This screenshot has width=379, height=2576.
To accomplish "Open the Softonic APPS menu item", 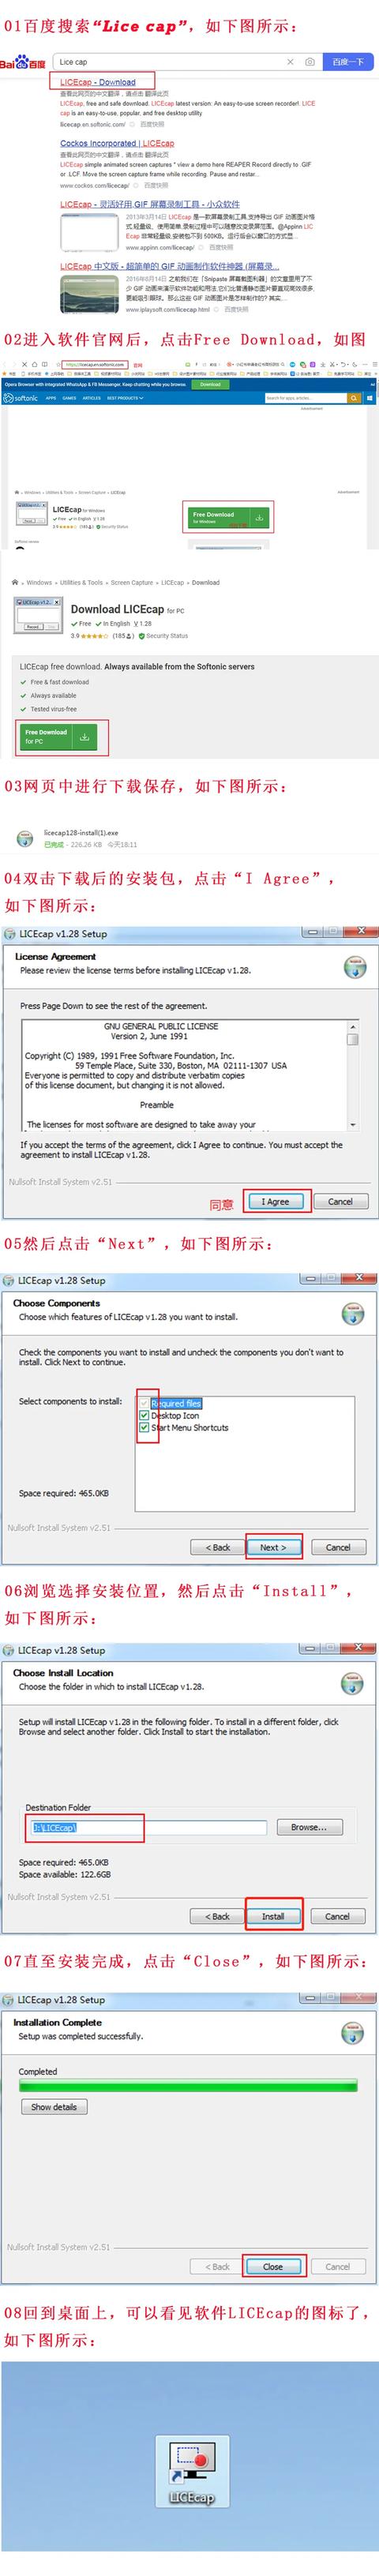I will tap(51, 398).
